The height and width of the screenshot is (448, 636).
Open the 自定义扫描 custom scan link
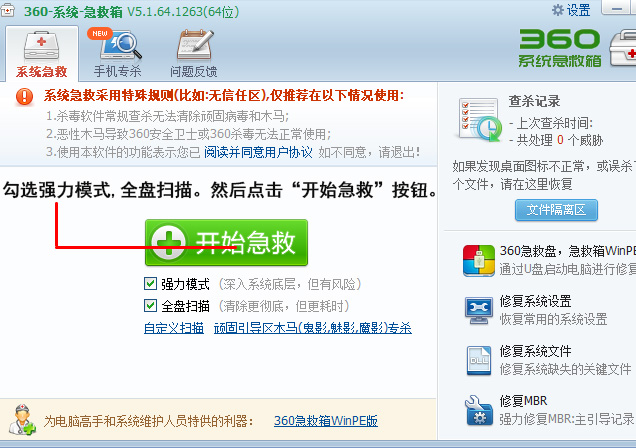[173, 328]
